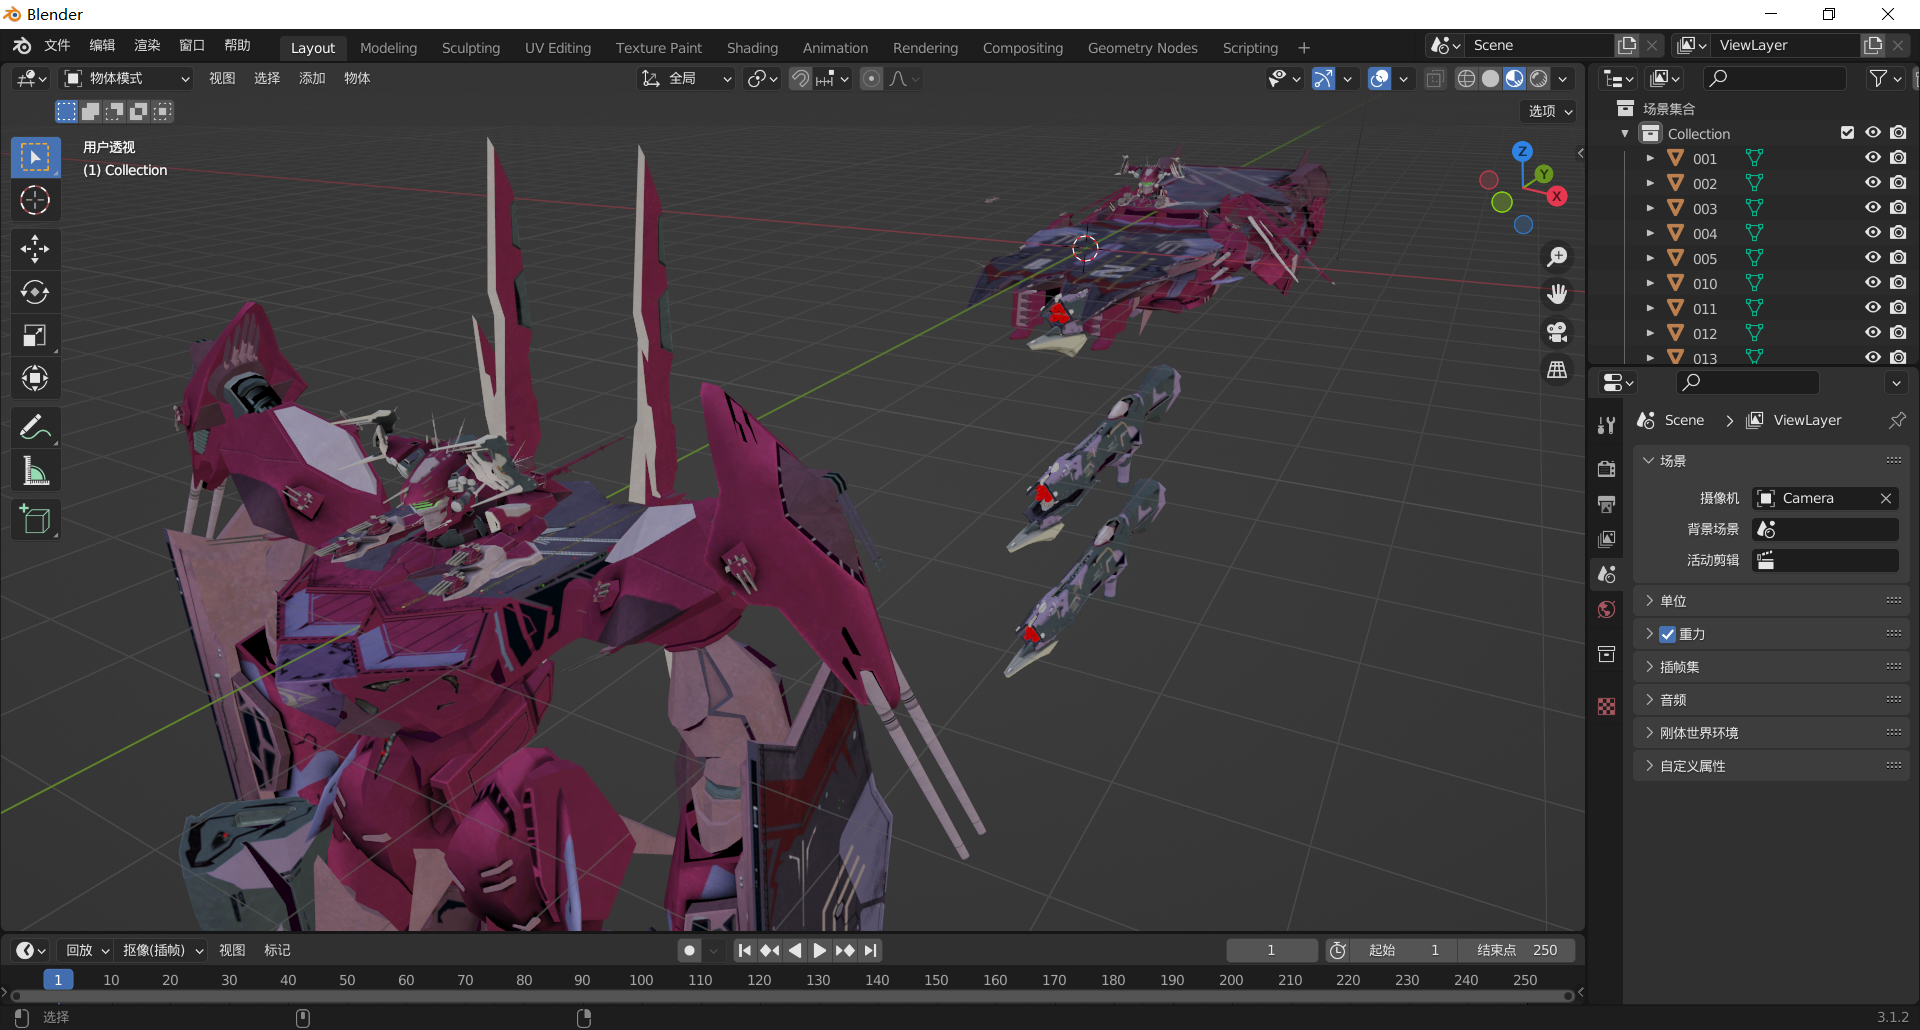Toggle visibility eye for object 001

click(1873, 158)
